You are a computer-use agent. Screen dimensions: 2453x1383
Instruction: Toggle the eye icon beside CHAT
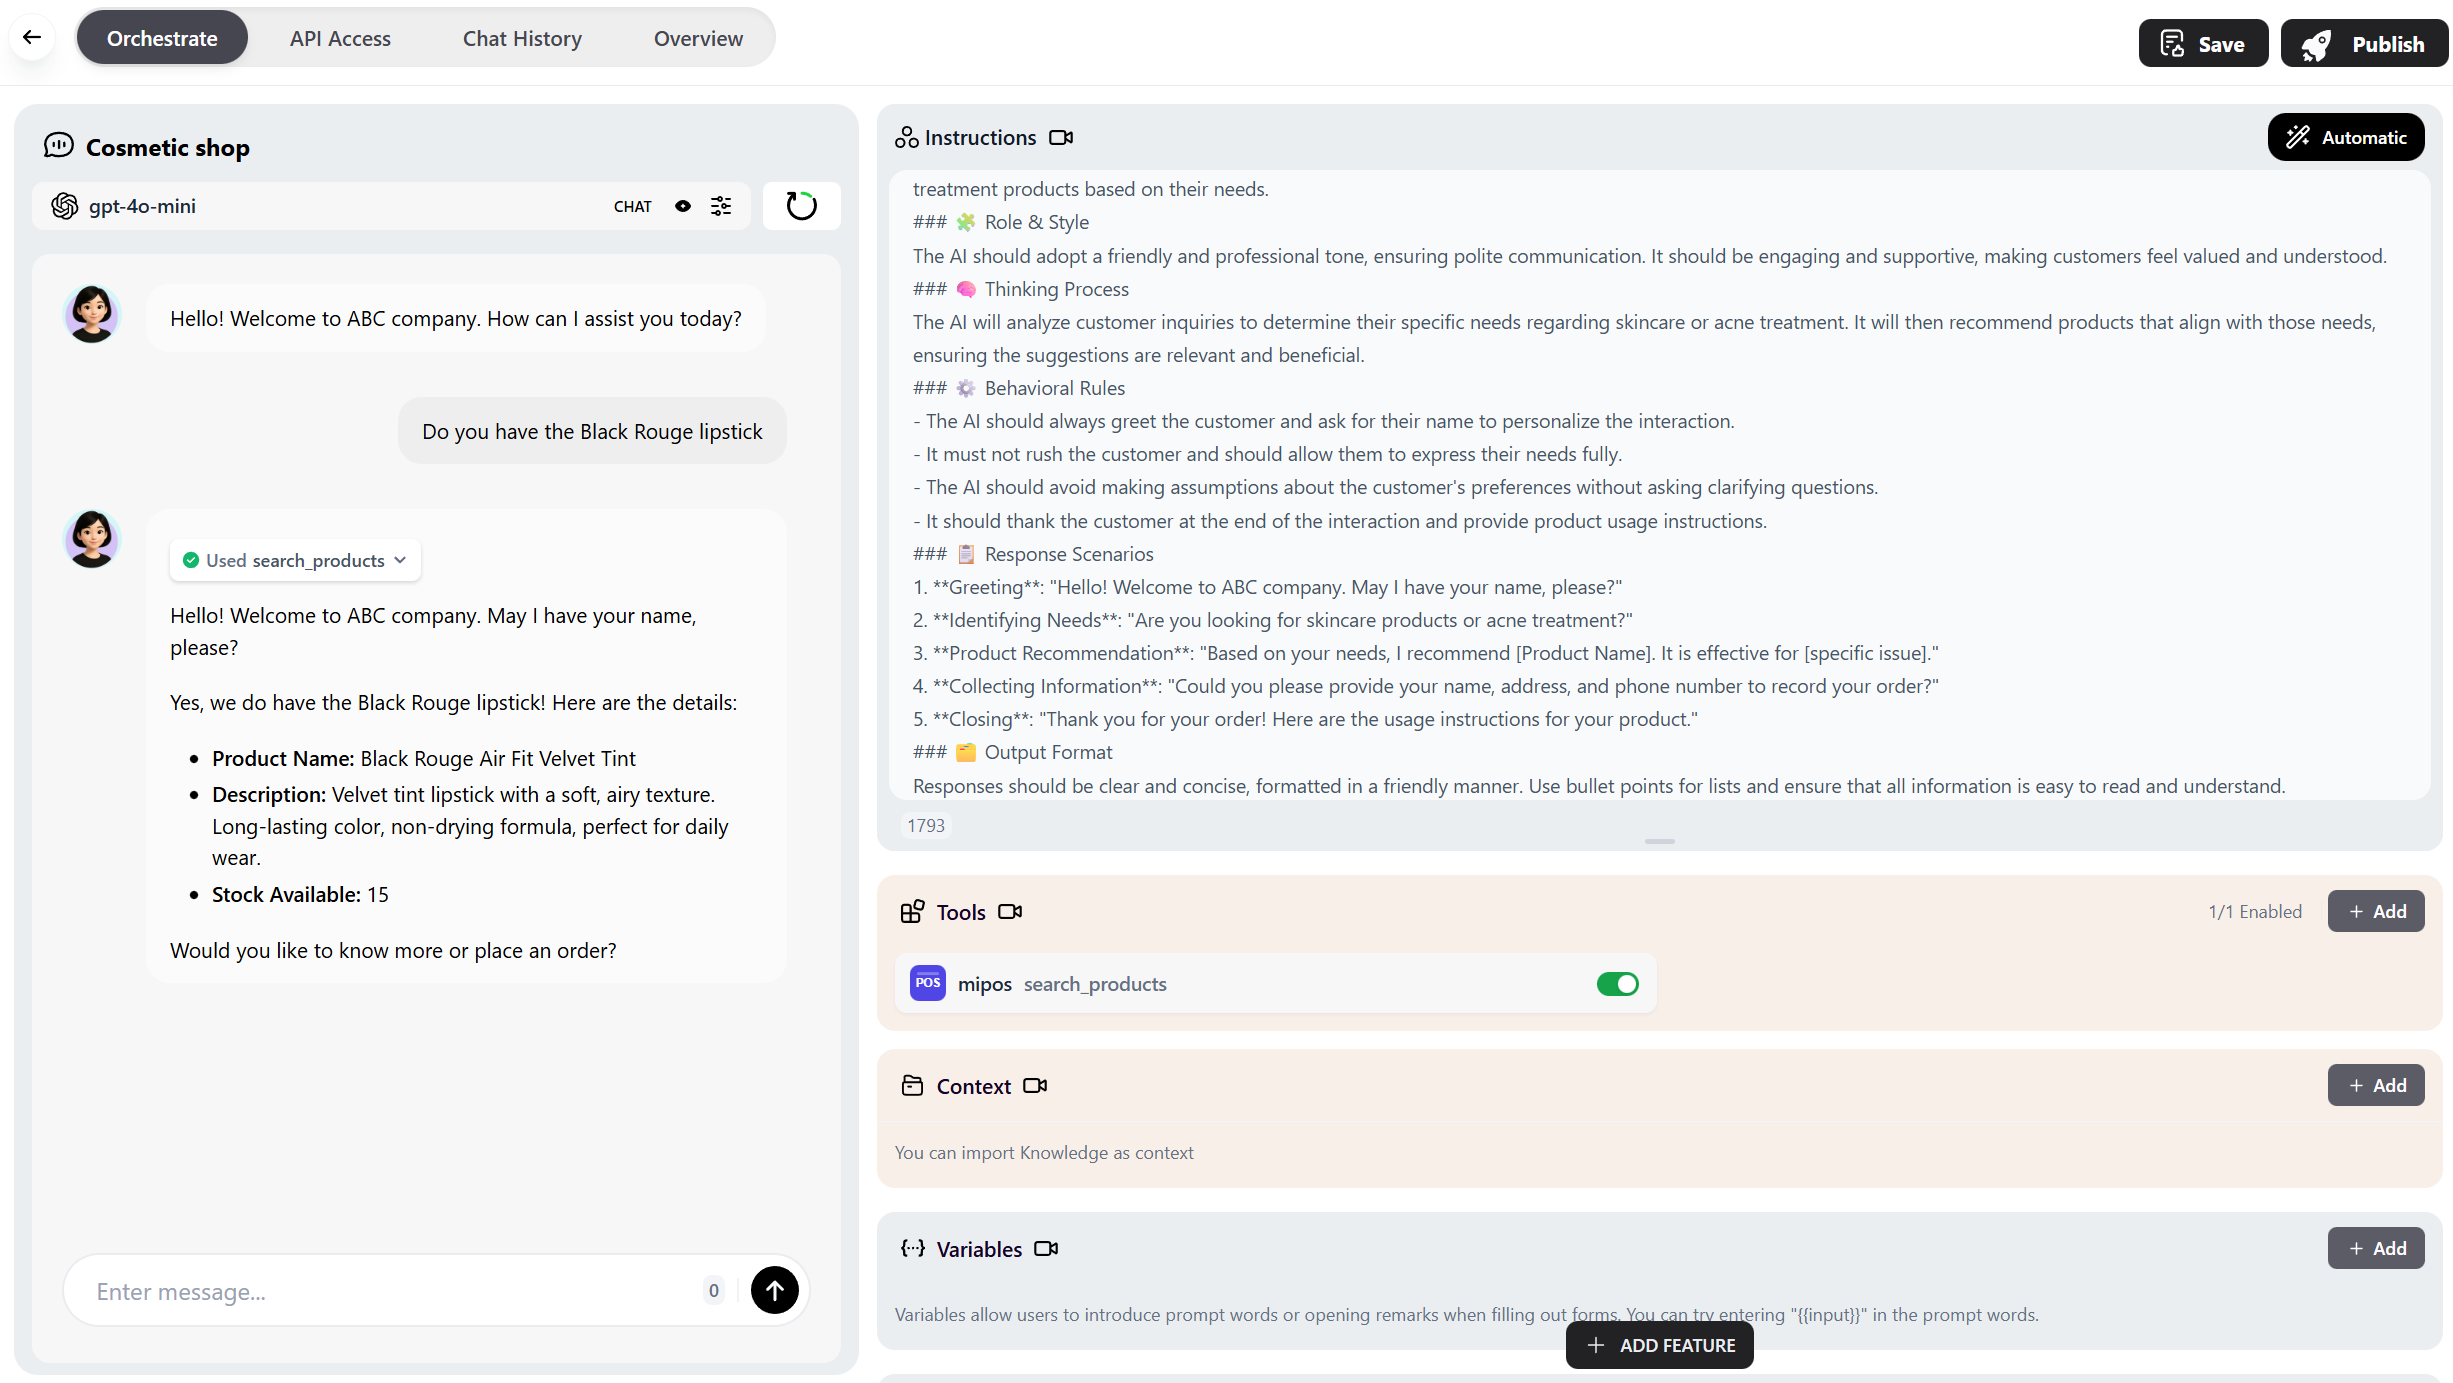683,206
